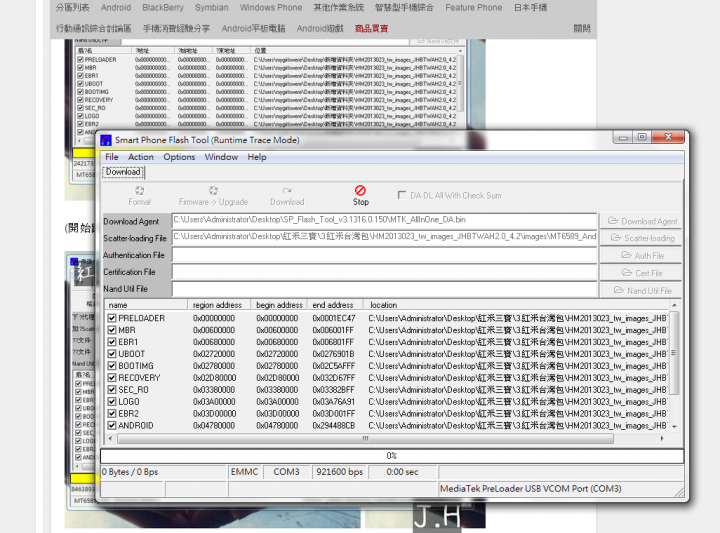Screen dimensions: 720x533
Task: Click the partition list horizontal scrollbar thumb
Action: 366,438
